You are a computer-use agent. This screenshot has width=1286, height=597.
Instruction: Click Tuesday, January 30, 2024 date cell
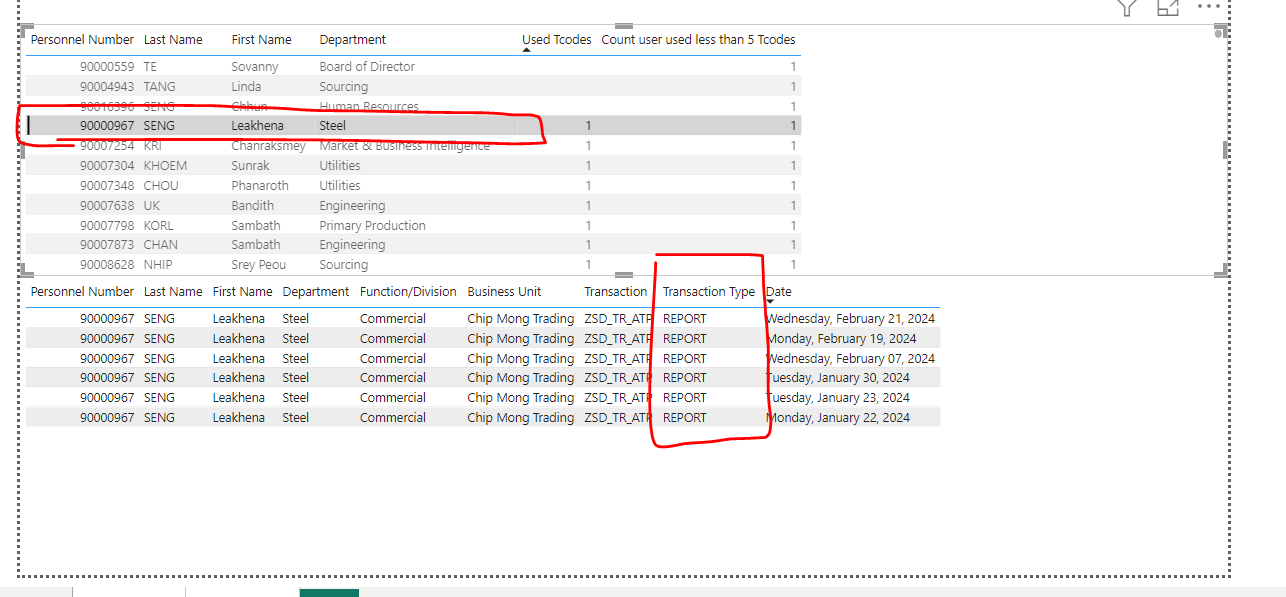pyautogui.click(x=838, y=378)
